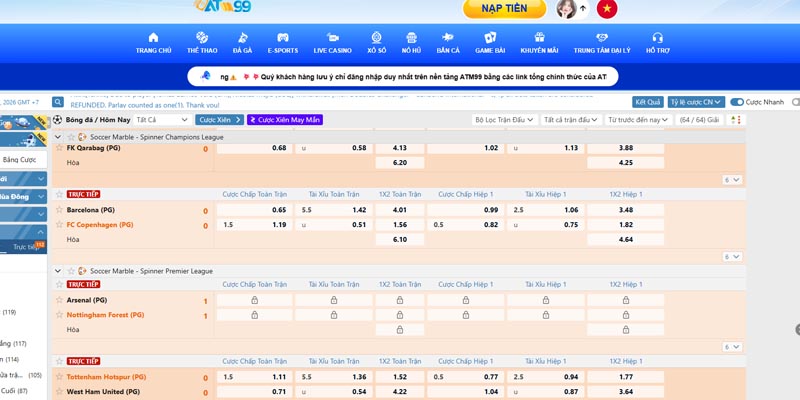Select the Cược Xiên May Mắn tab
The width and height of the screenshot is (800, 400).
(x=285, y=120)
